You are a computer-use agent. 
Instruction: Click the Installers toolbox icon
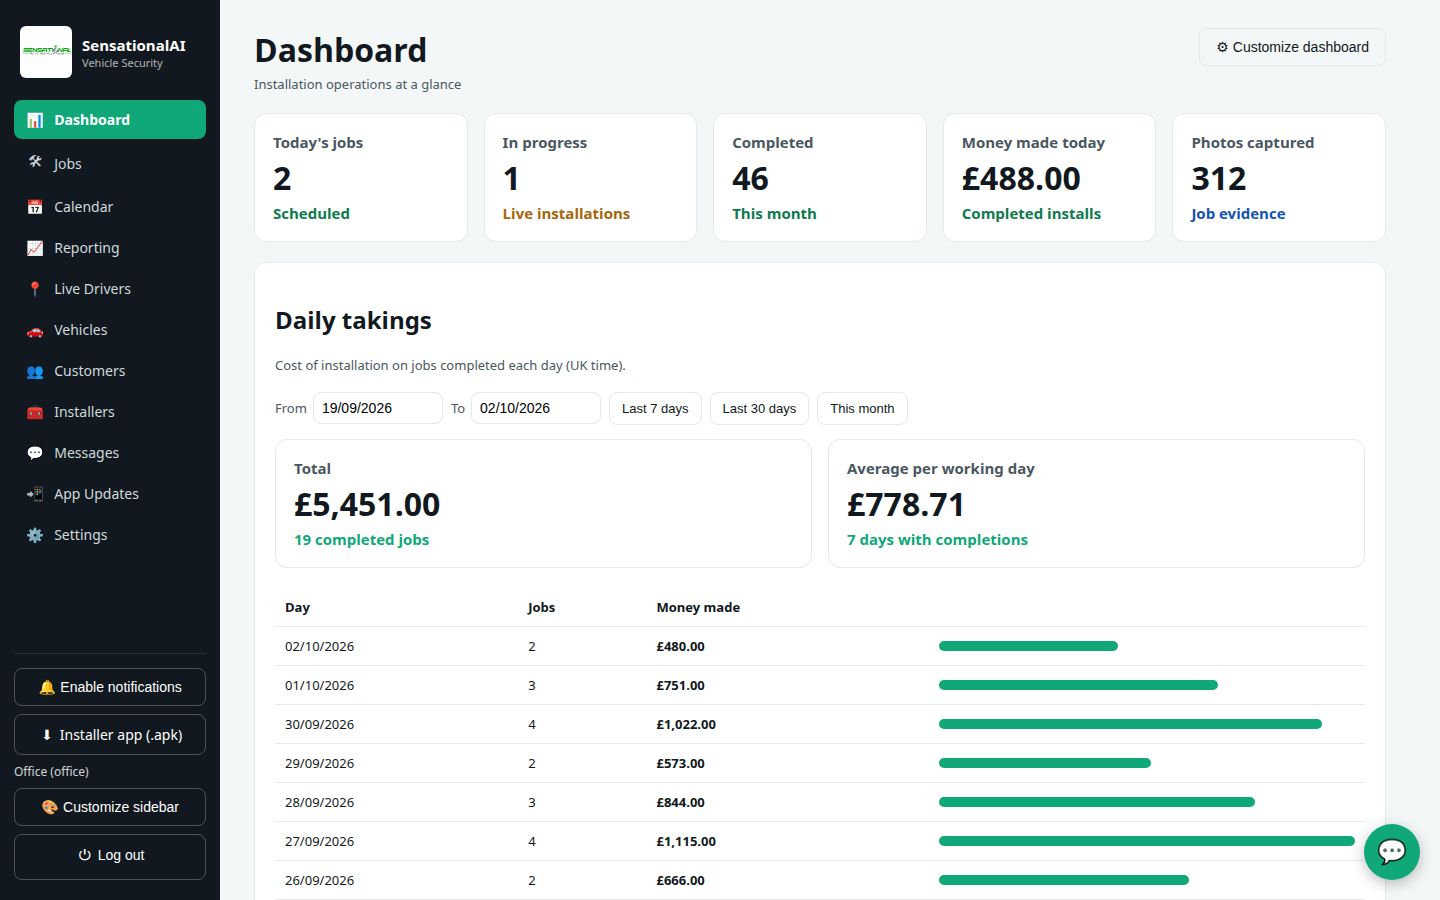(x=35, y=412)
